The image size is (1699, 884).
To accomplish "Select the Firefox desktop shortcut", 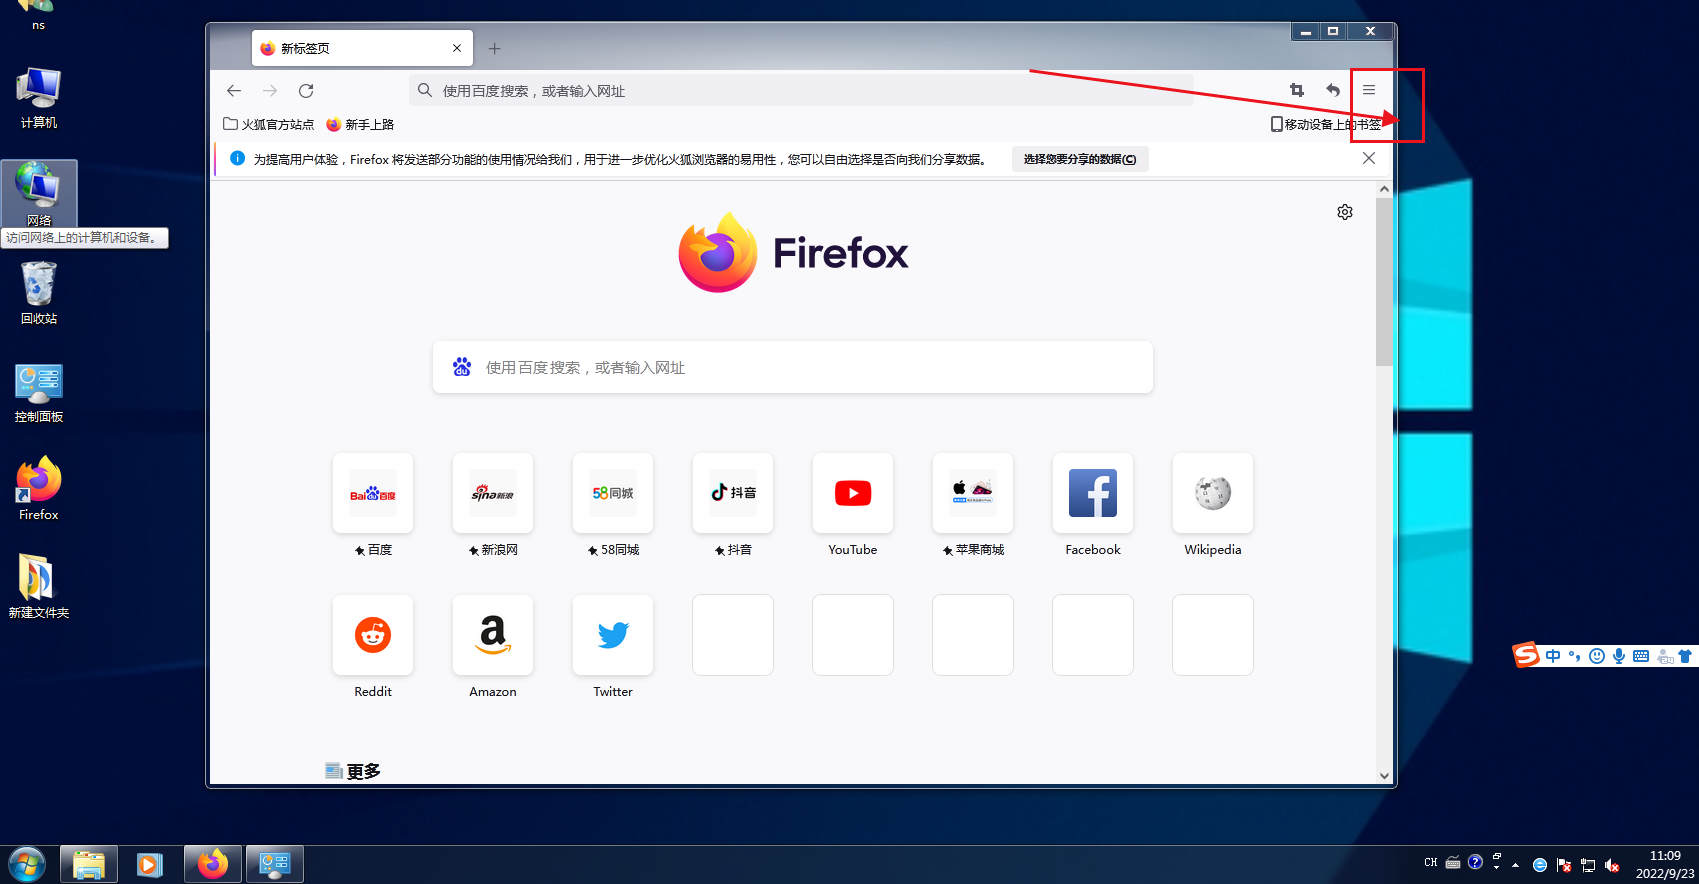I will 38,489.
